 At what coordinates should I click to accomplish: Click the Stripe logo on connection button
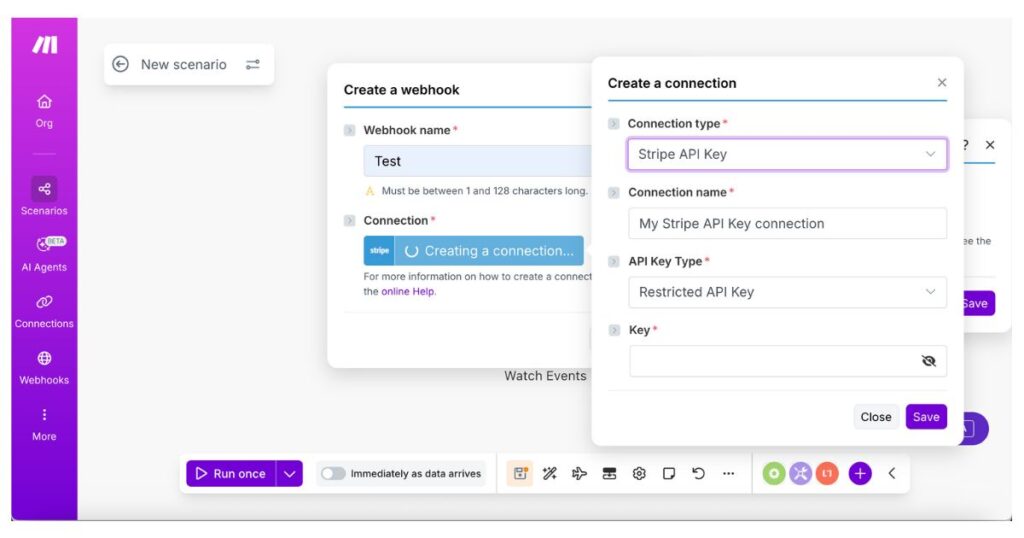click(379, 251)
